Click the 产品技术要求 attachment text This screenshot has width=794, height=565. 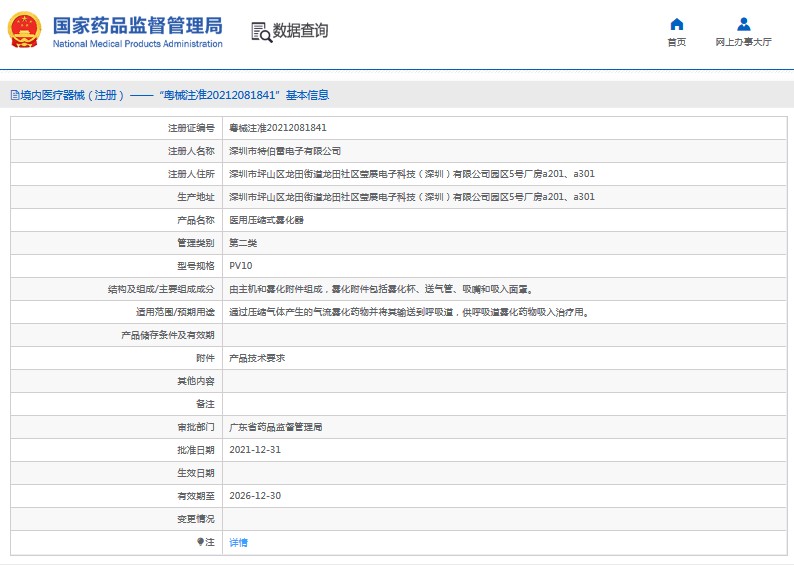257,358
